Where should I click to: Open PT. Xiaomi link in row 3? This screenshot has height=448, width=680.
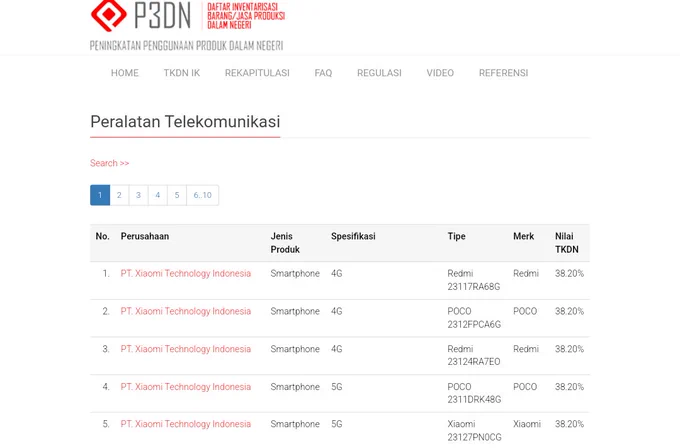coord(186,349)
